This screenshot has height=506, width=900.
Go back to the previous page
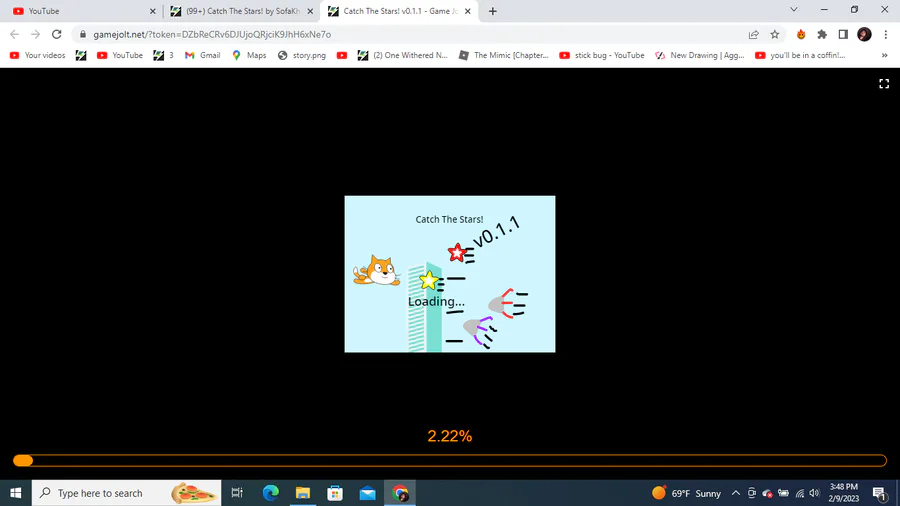point(14,34)
